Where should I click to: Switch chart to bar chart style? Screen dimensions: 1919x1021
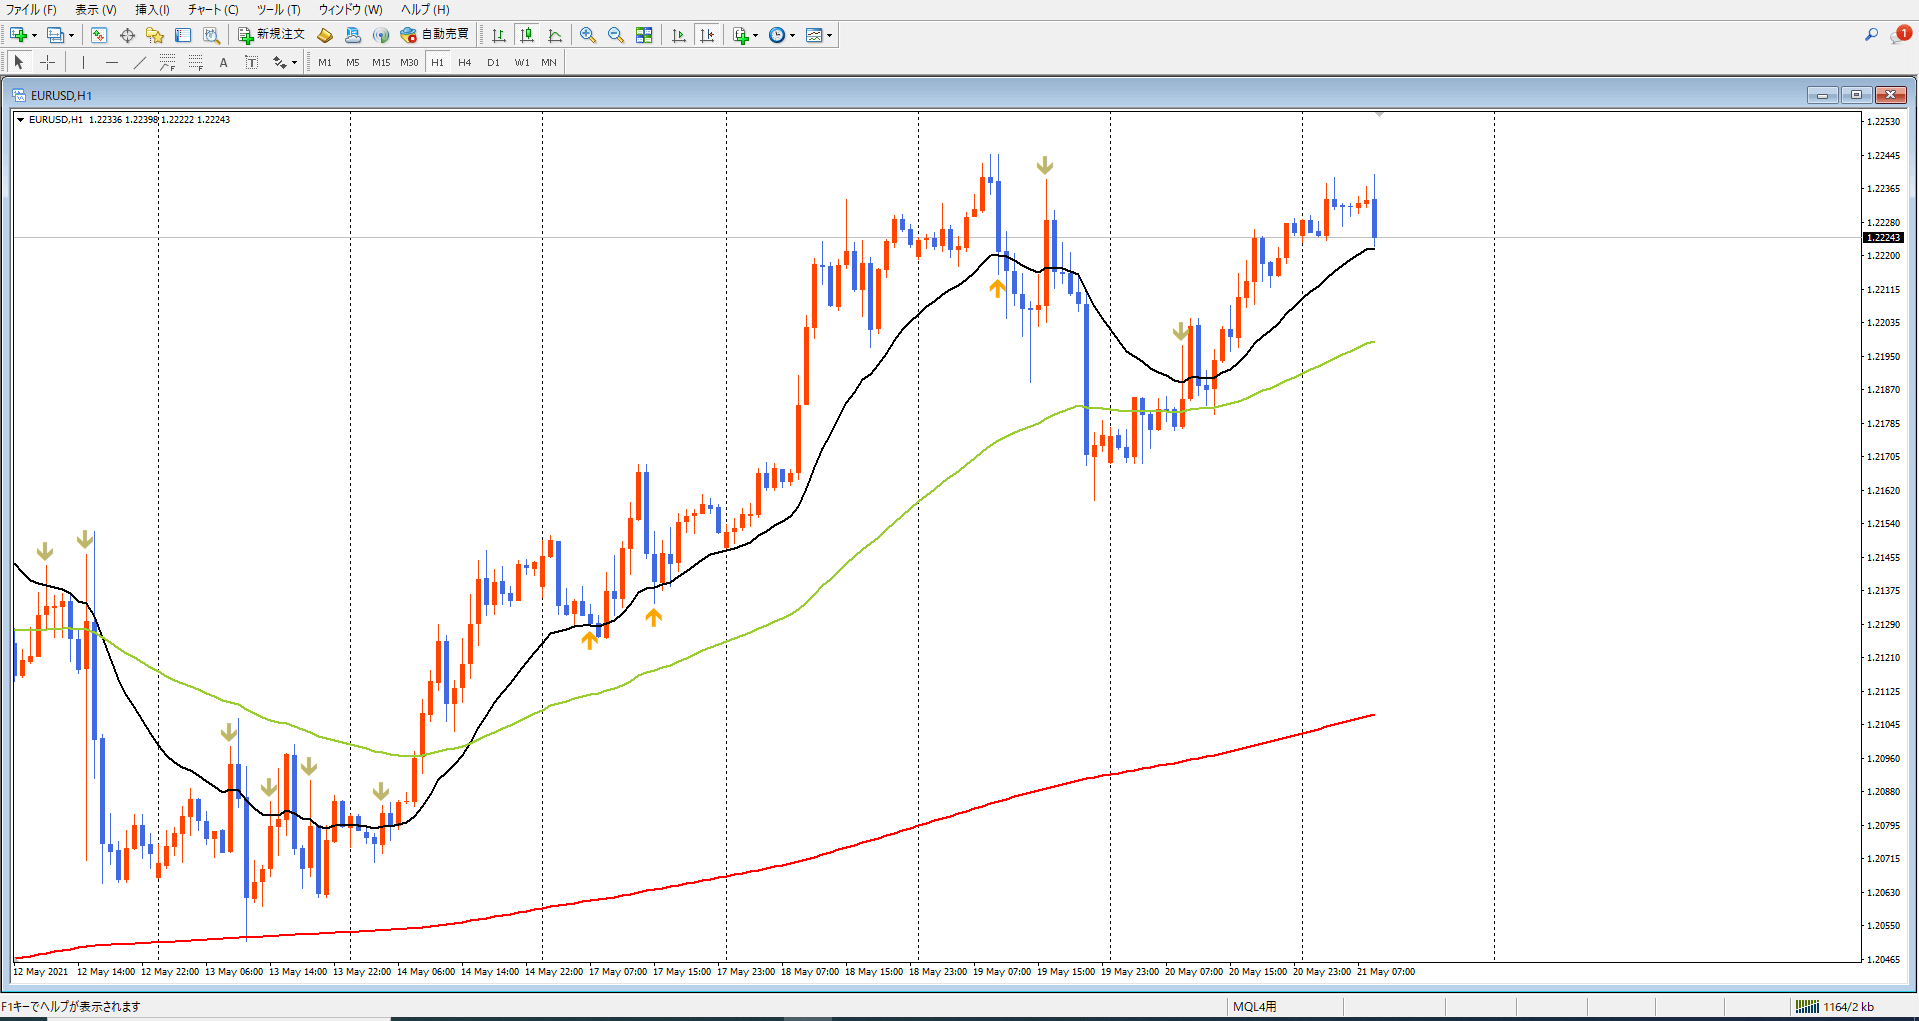pyautogui.click(x=499, y=35)
